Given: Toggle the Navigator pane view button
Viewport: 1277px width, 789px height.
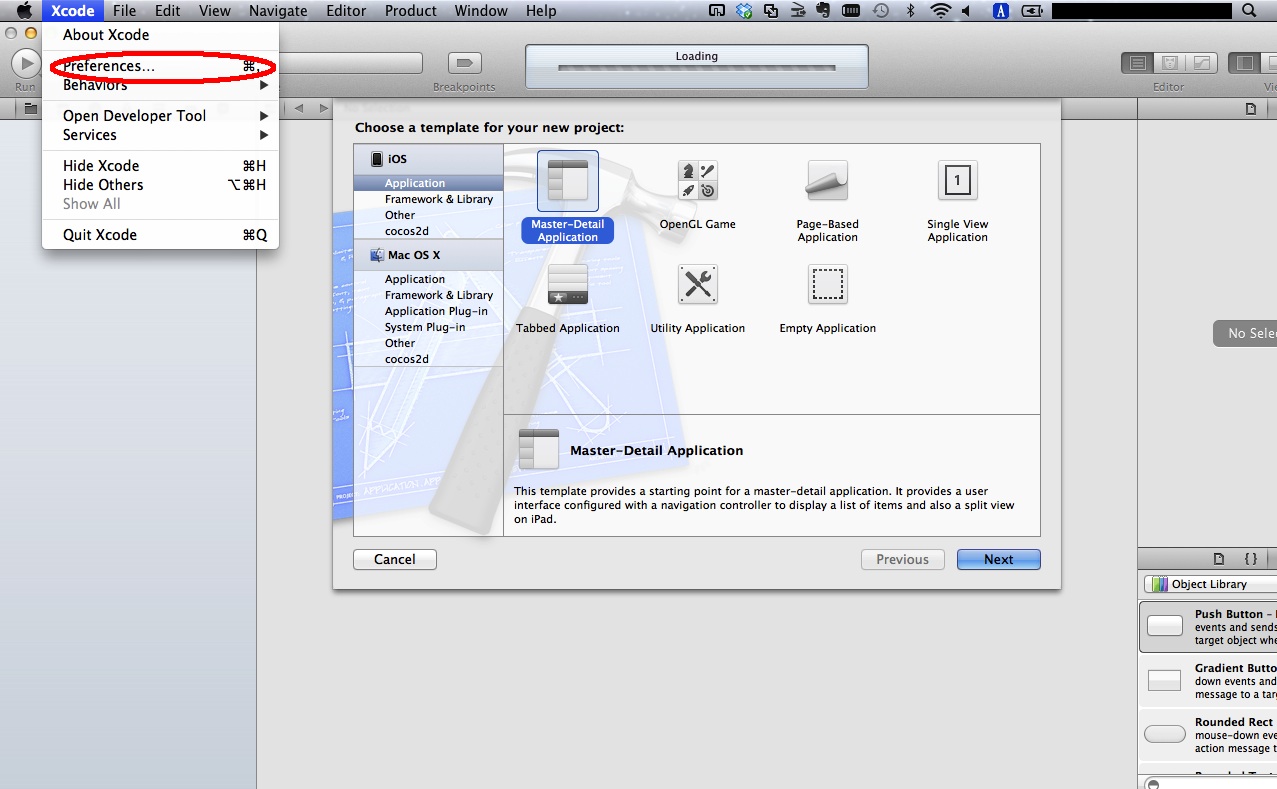Looking at the screenshot, I should (1244, 63).
